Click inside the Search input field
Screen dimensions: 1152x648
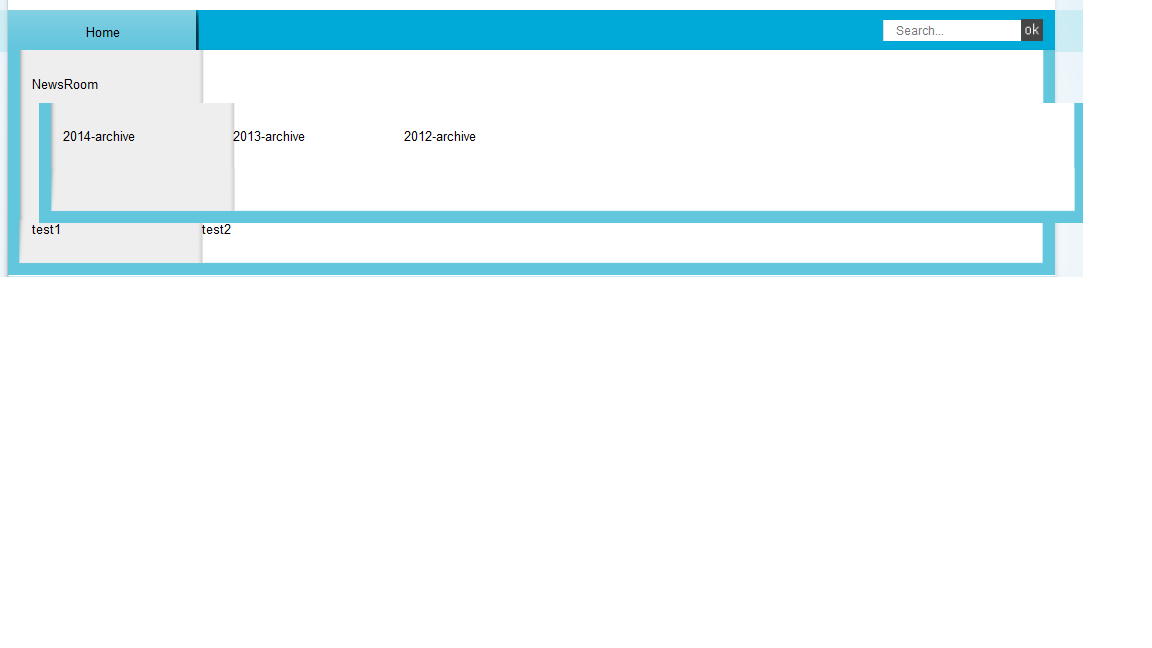[x=951, y=31]
